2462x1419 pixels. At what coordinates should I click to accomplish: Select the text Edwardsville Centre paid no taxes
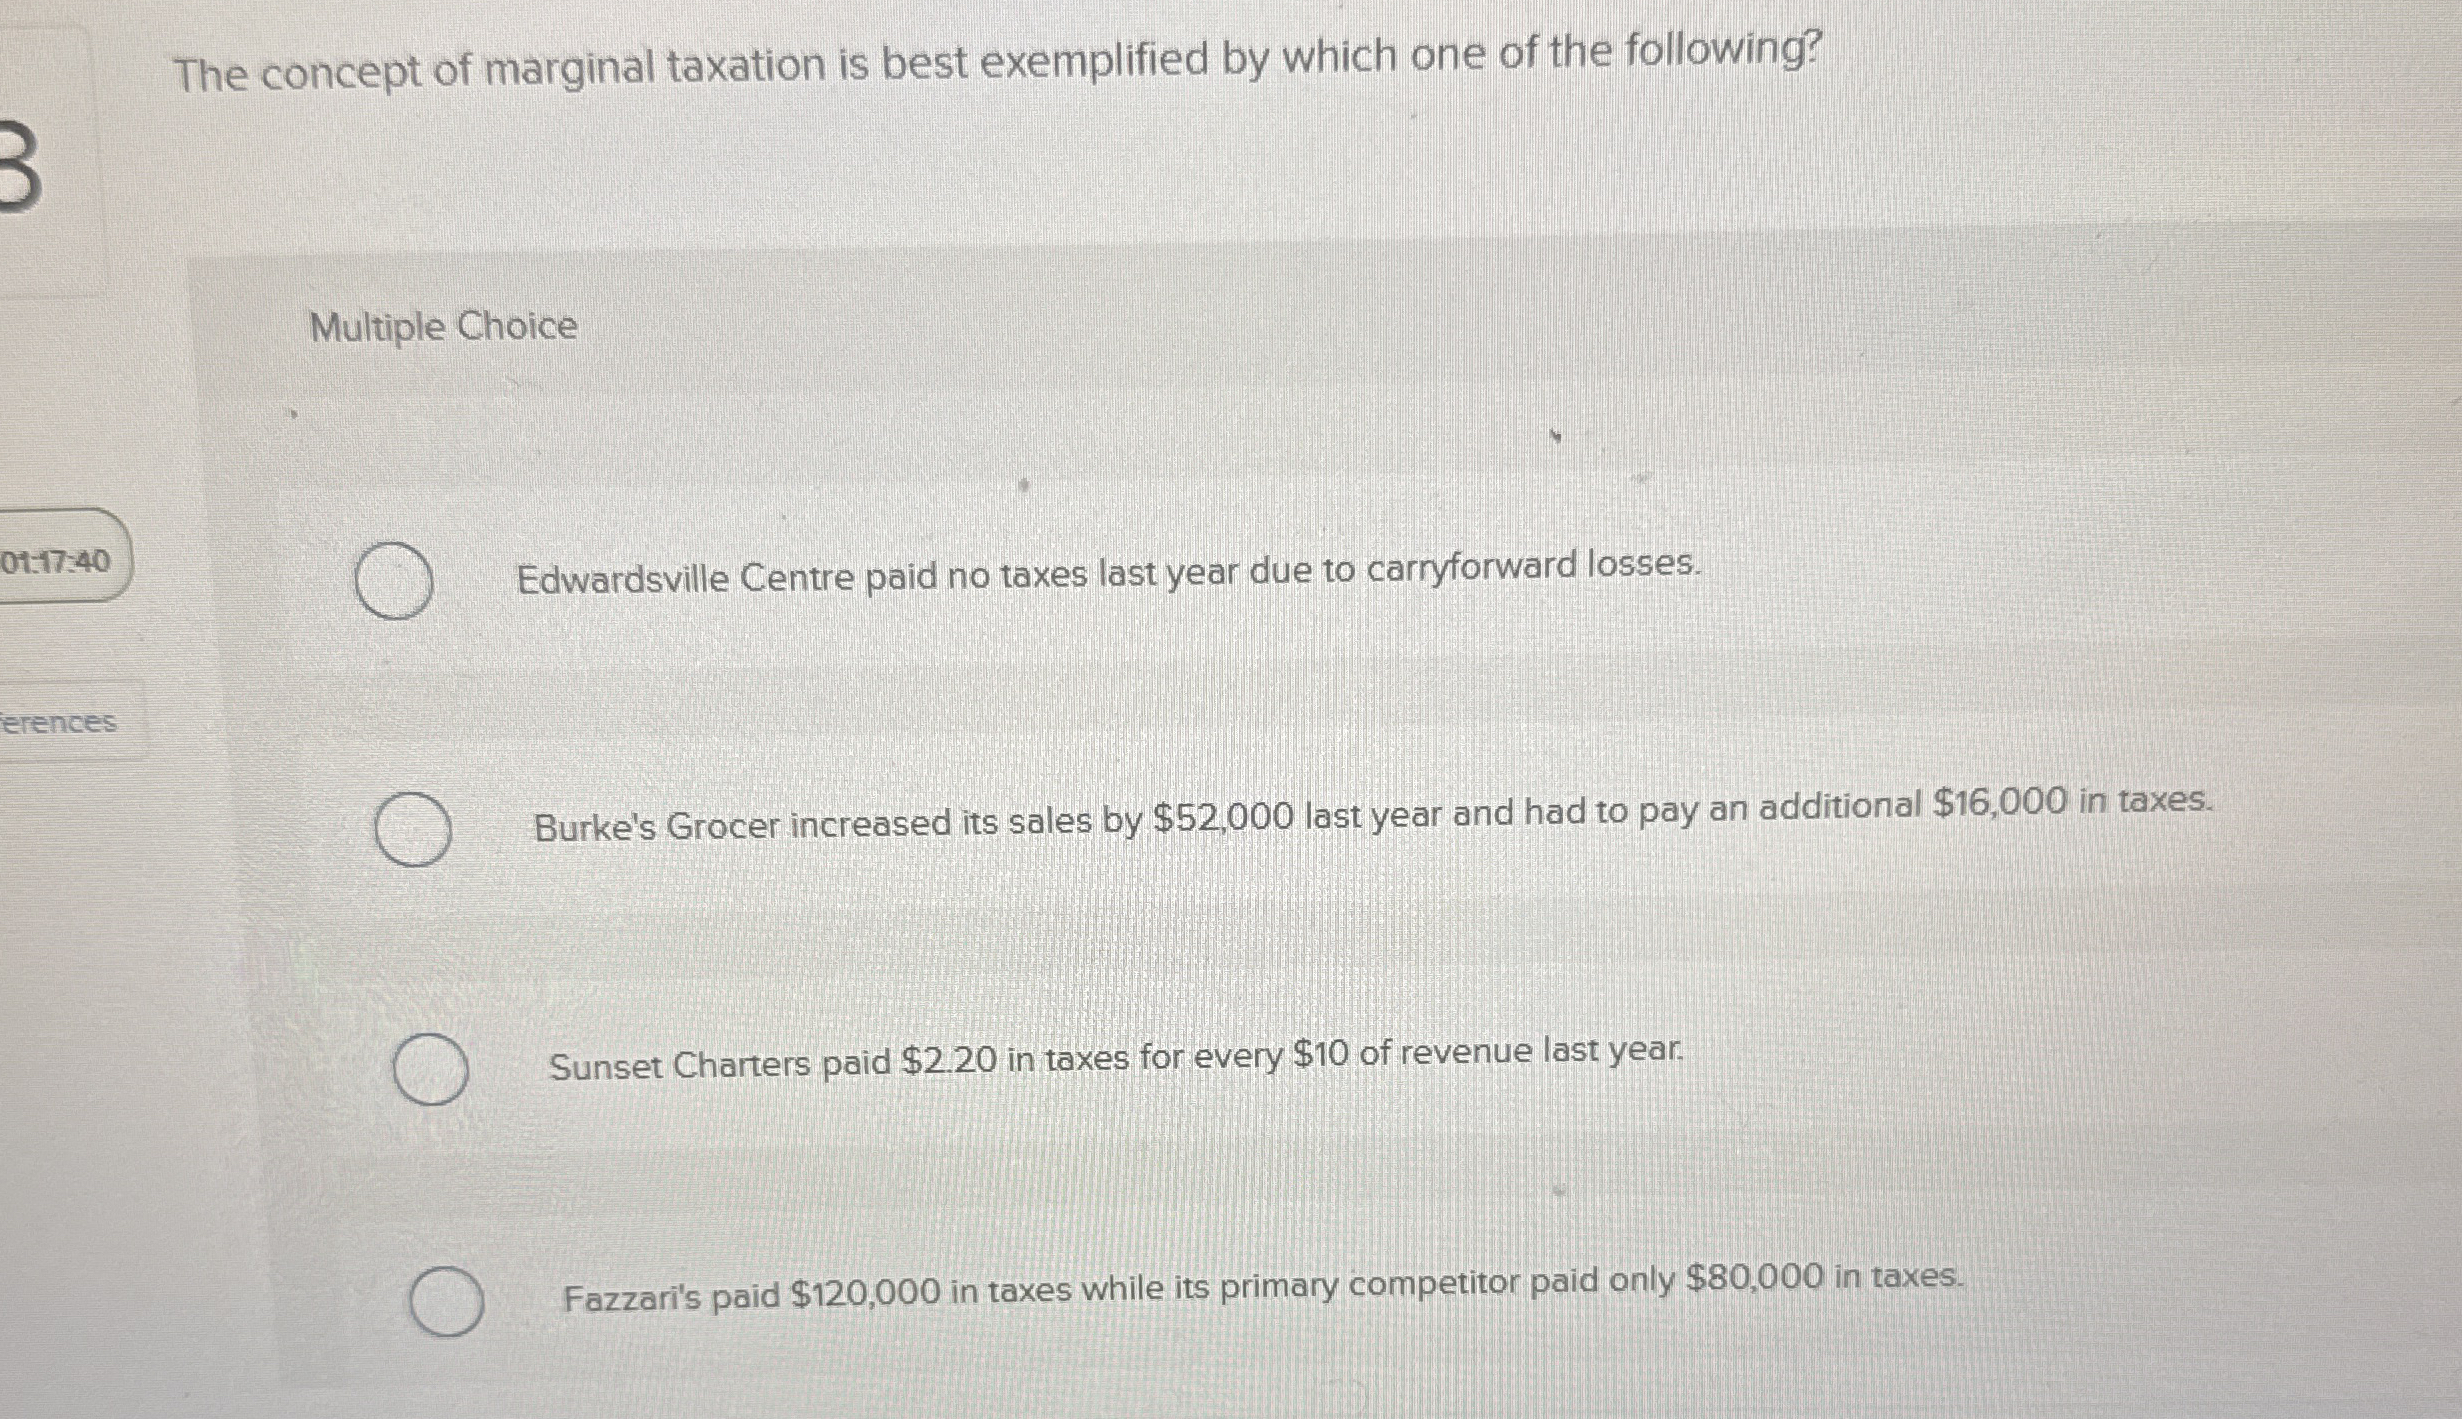pyautogui.click(x=1110, y=572)
